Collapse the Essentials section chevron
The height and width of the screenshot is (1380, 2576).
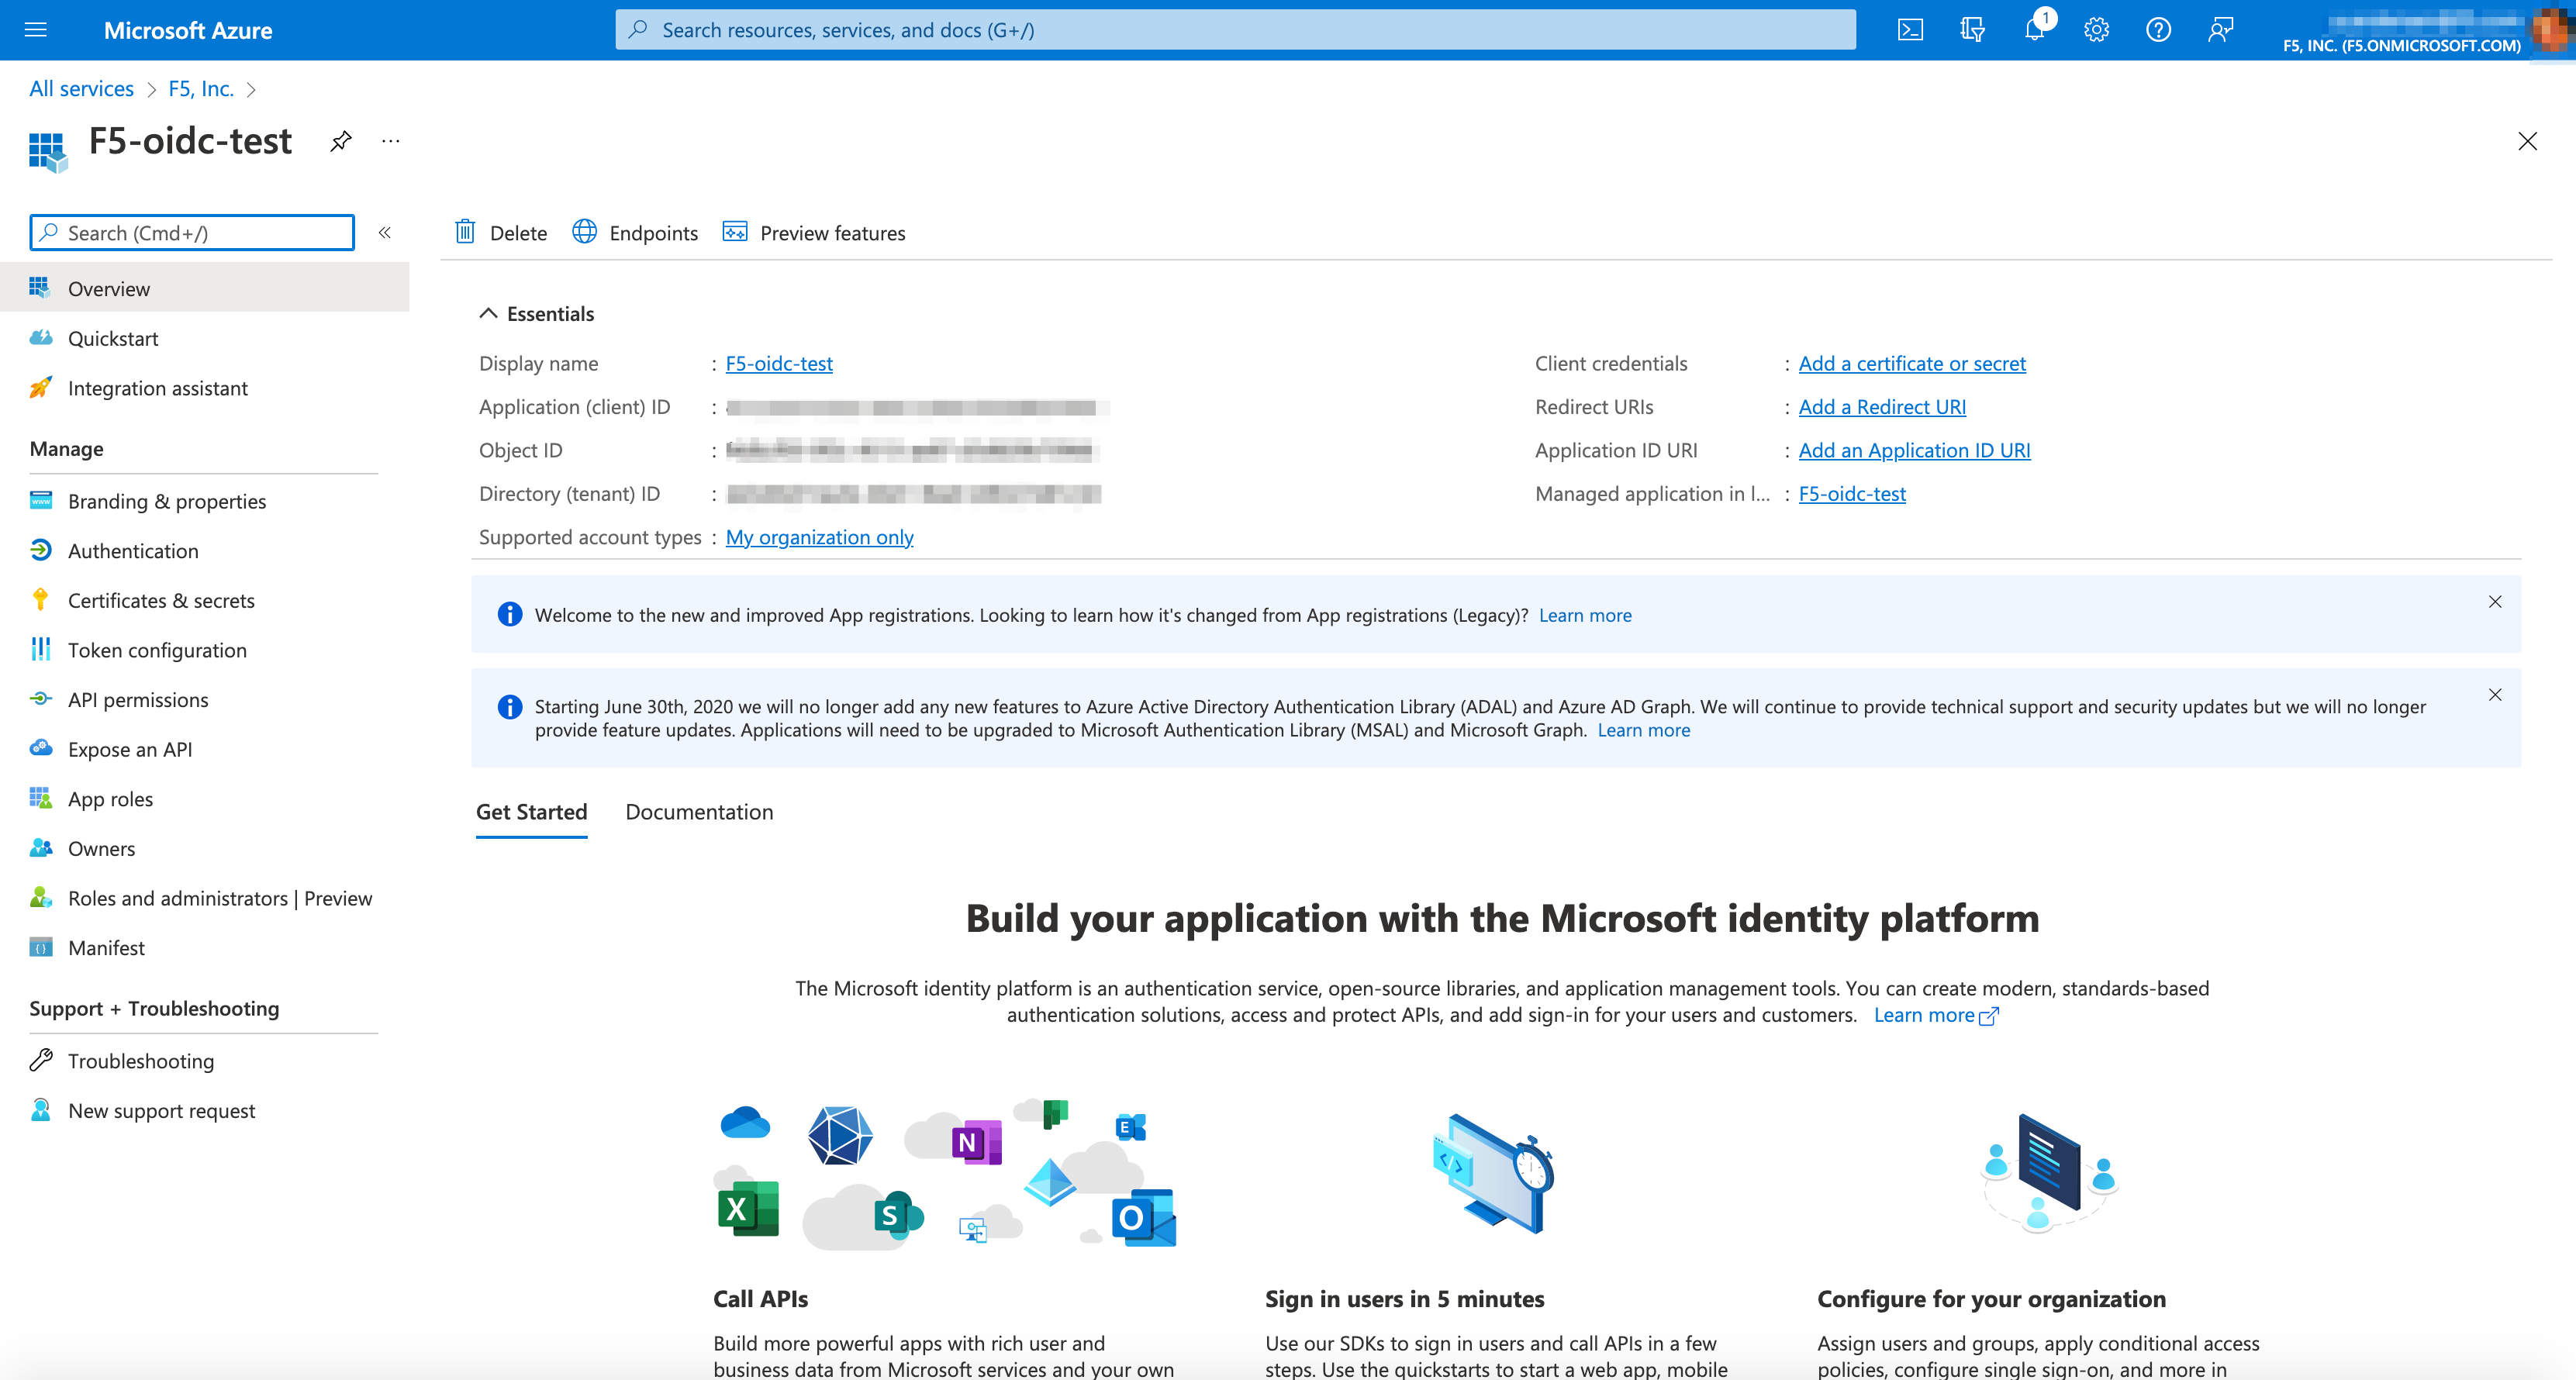pyautogui.click(x=489, y=312)
